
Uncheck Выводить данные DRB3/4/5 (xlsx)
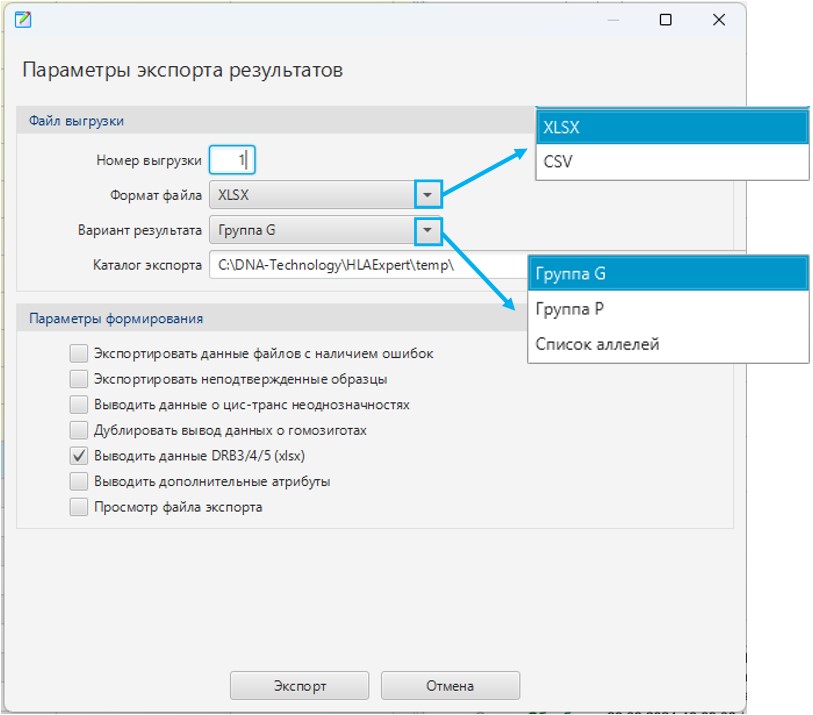point(79,456)
